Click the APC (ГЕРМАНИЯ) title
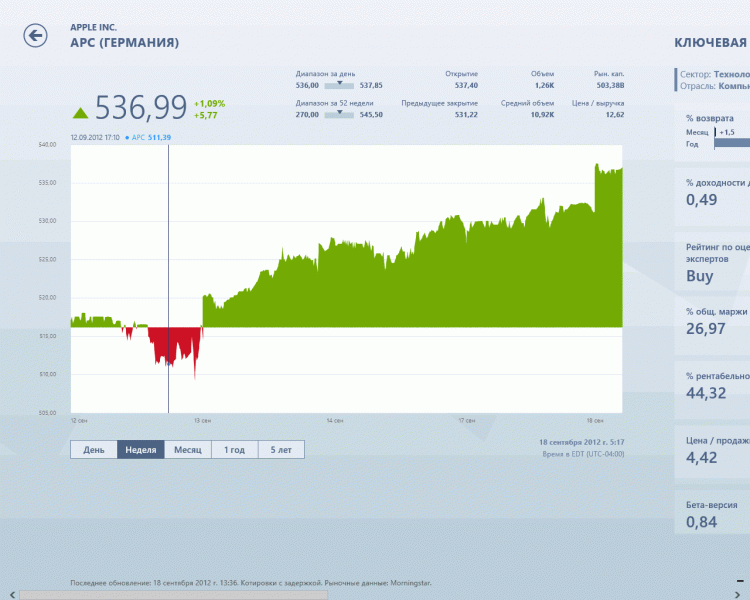Viewport: 750px width, 600px height. click(x=124, y=43)
